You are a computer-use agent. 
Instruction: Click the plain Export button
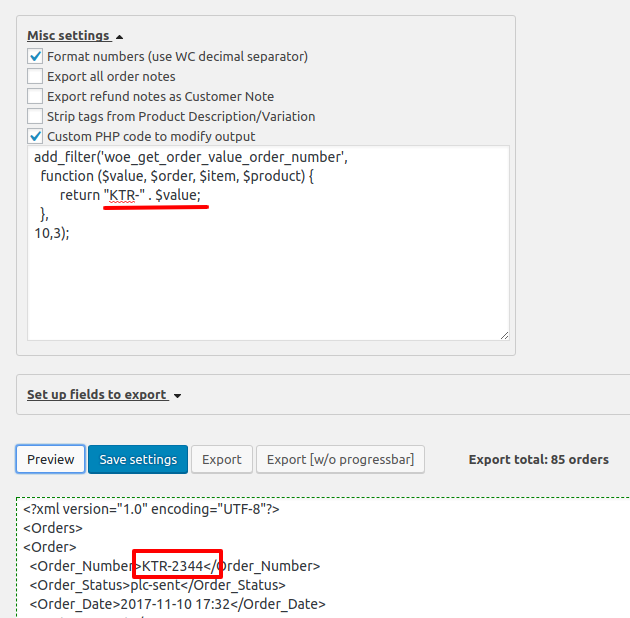pos(222,460)
